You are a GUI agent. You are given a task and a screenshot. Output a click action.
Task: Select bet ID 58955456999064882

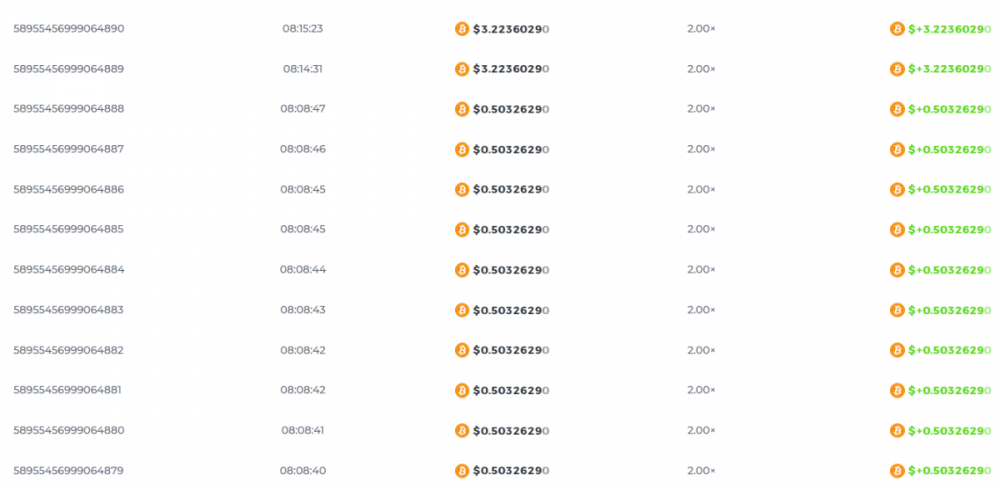[x=69, y=350]
